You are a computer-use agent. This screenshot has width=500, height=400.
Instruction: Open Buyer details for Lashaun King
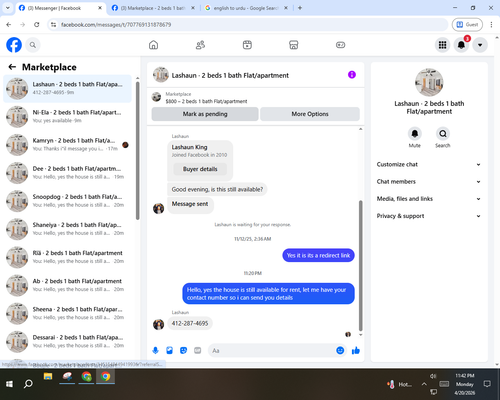200,169
